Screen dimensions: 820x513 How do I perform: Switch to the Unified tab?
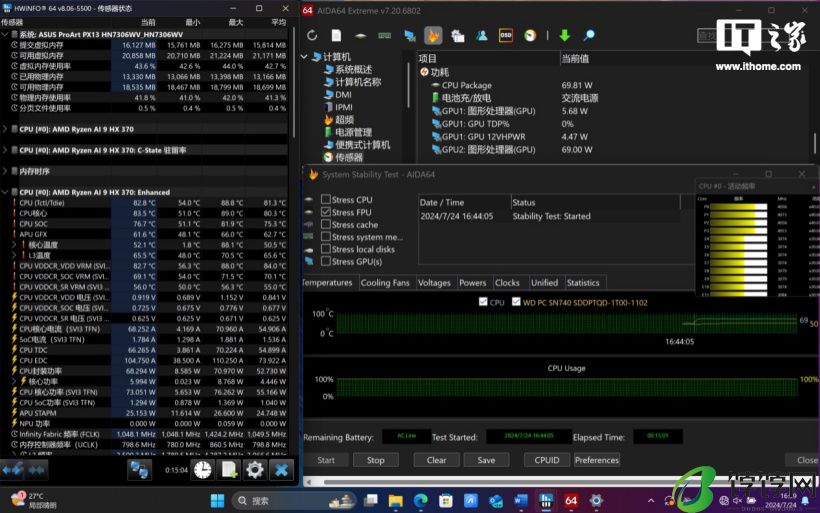544,283
